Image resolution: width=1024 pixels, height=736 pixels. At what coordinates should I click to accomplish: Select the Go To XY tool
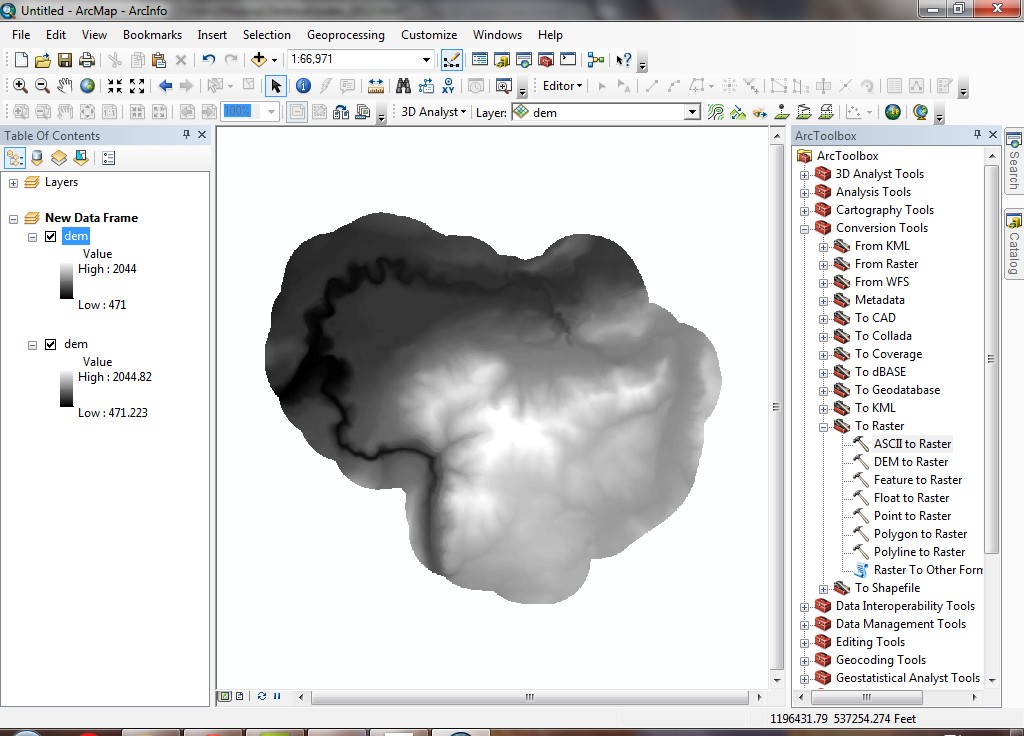448,86
